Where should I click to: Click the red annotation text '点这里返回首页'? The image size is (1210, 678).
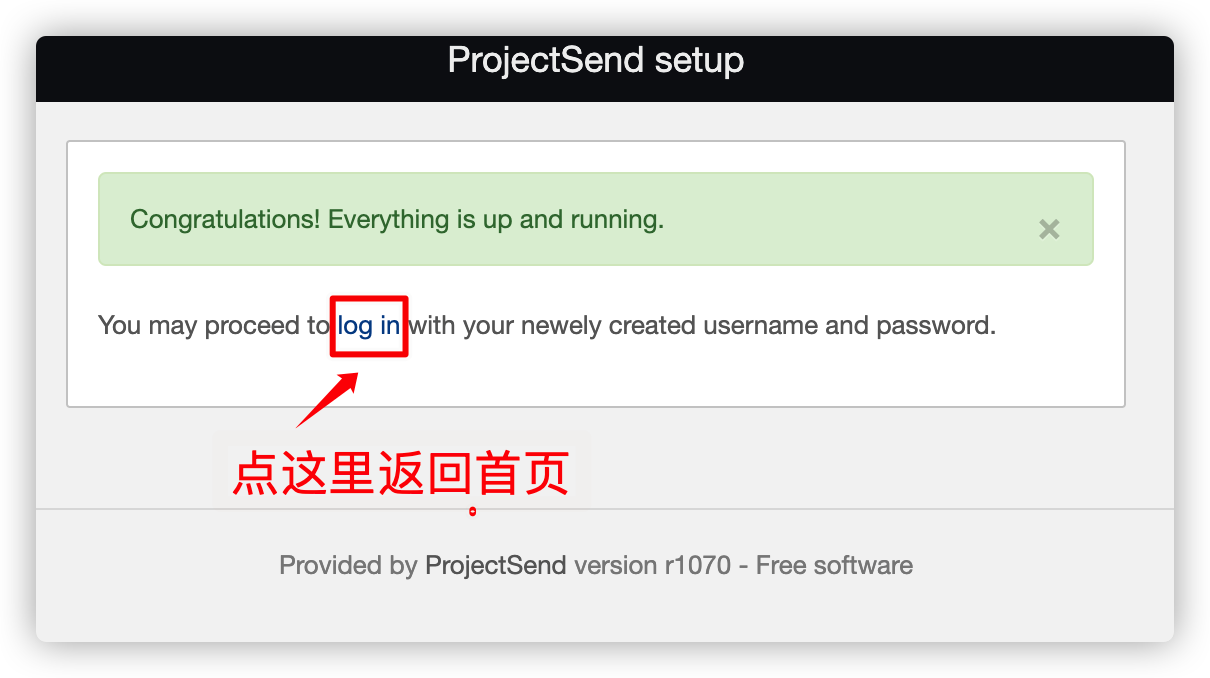[400, 474]
